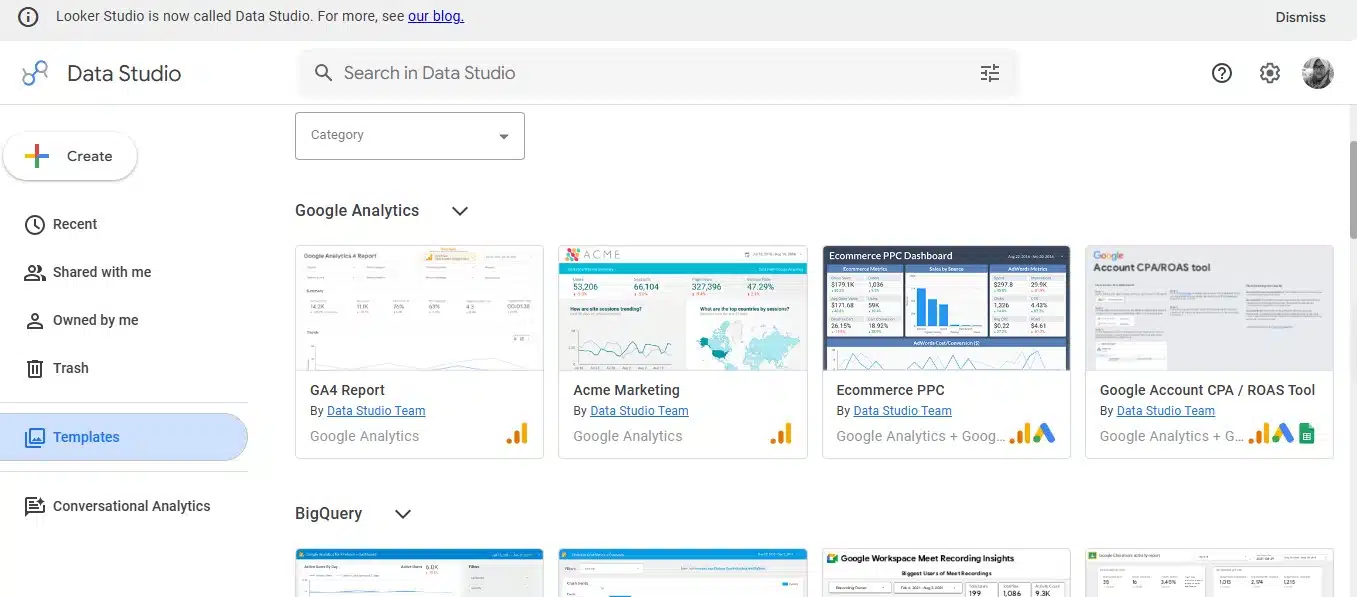Click the colored plus icon in Create

pyautogui.click(x=37, y=156)
